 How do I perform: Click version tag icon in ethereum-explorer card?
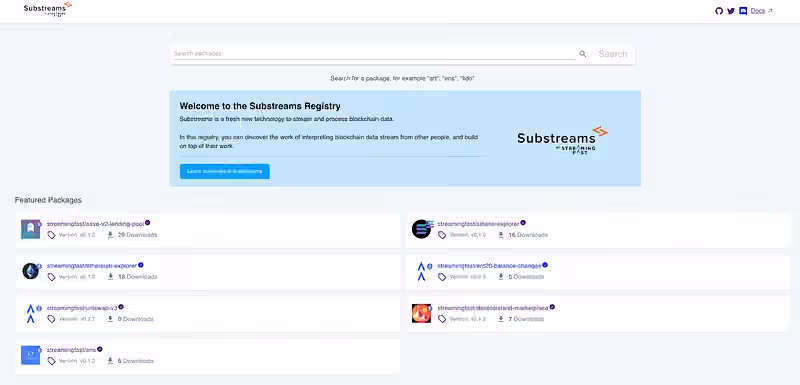click(51, 277)
